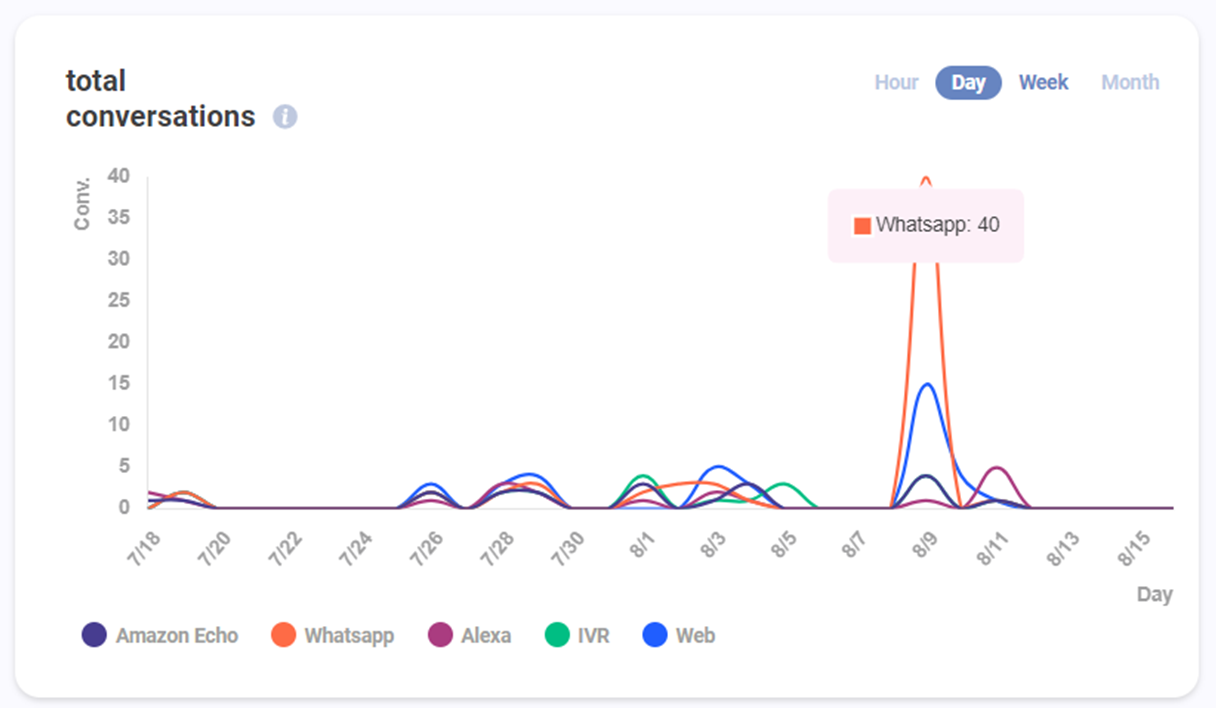Click the orange Whatsapp legend dot
This screenshot has height=708, width=1216.
coord(284,635)
